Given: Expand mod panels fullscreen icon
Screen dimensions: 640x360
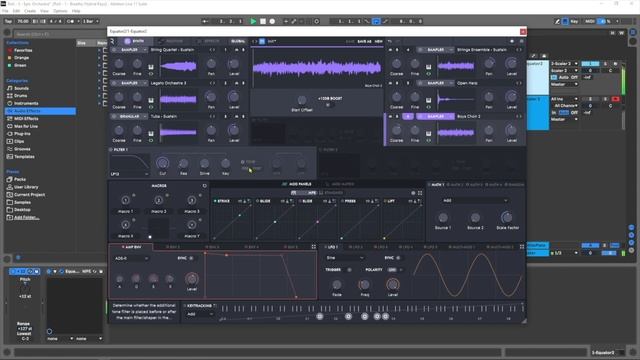Looking at the screenshot, I should click(420, 193).
